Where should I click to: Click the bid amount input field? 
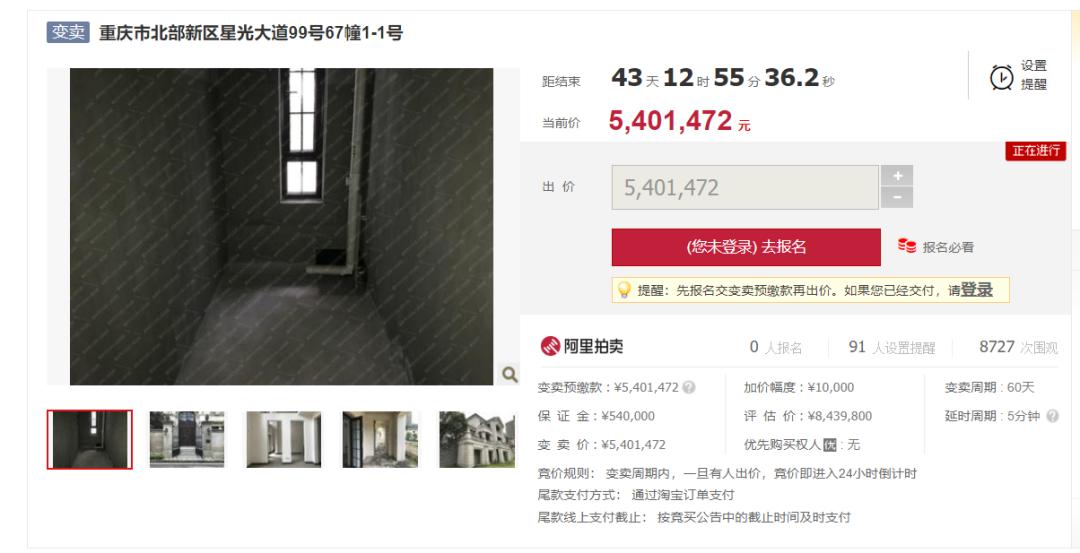point(745,187)
